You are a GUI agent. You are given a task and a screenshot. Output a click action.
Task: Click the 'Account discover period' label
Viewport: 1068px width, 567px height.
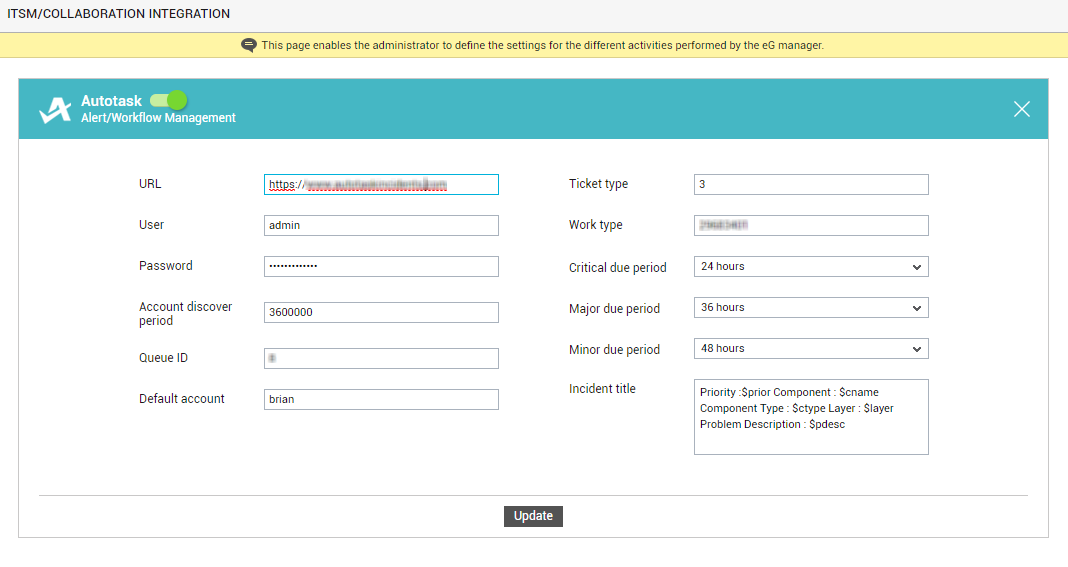[x=185, y=313]
